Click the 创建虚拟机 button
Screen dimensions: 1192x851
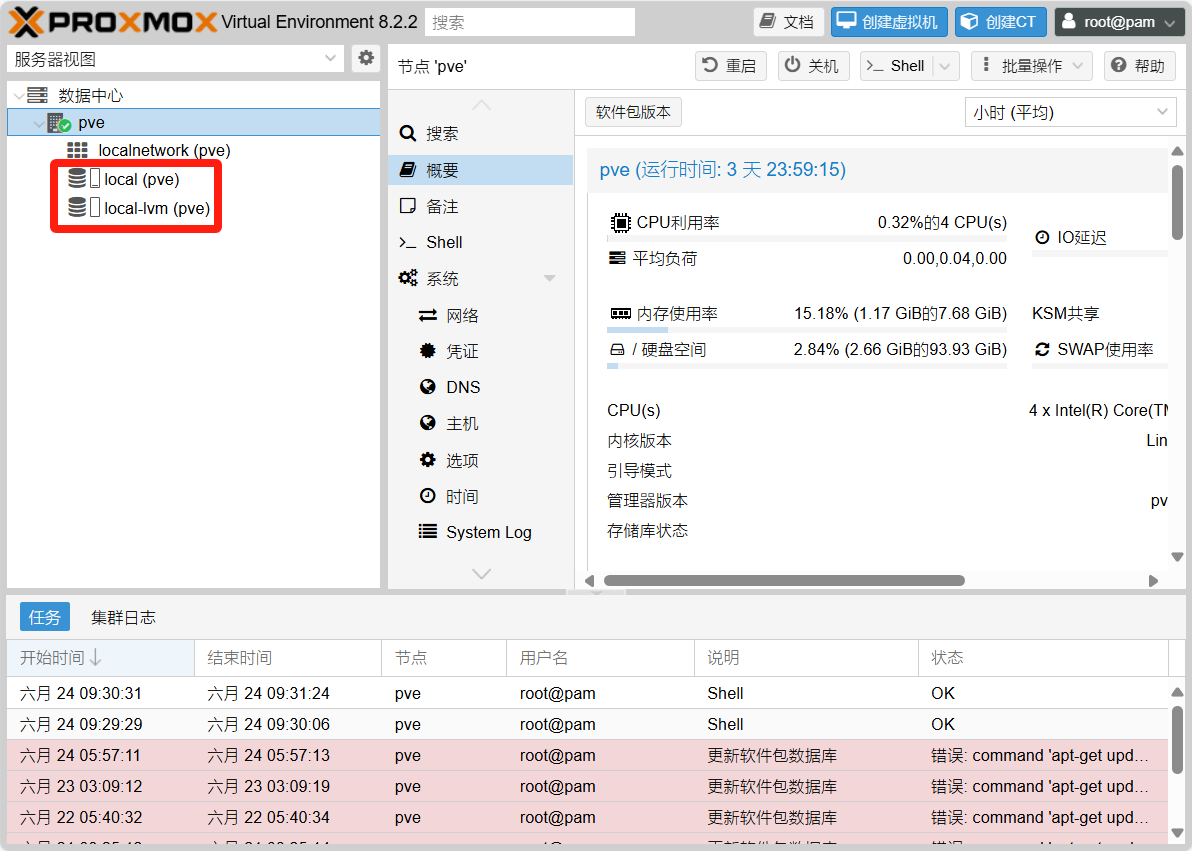(x=888, y=22)
